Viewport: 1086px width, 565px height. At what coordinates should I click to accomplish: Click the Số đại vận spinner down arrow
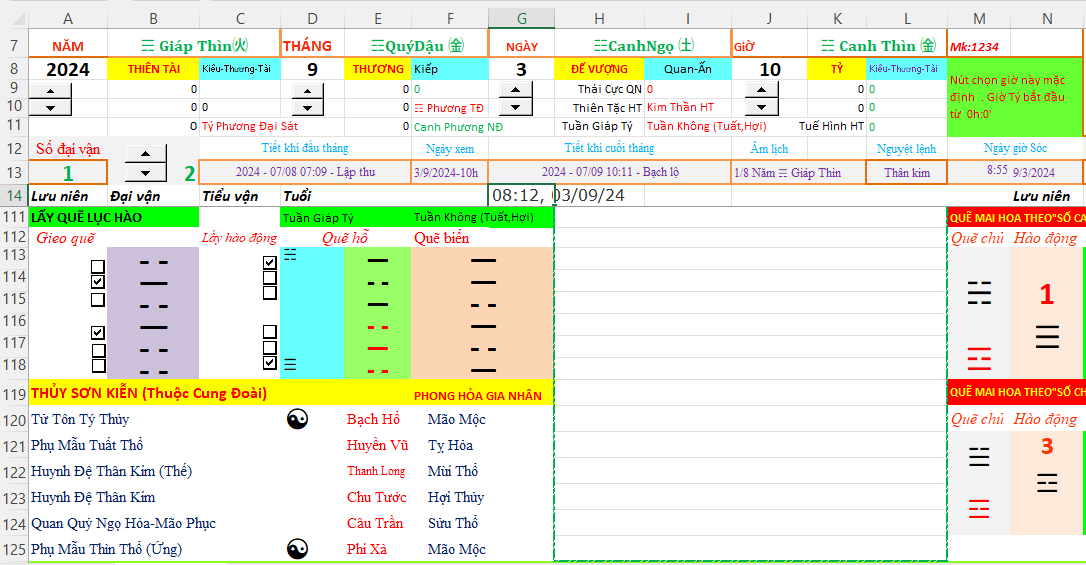146,172
